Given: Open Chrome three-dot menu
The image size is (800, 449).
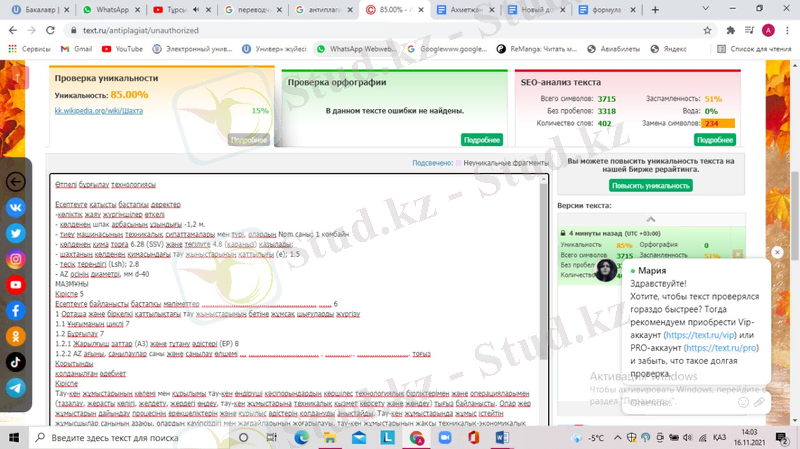Looking at the screenshot, I should click(x=787, y=31).
